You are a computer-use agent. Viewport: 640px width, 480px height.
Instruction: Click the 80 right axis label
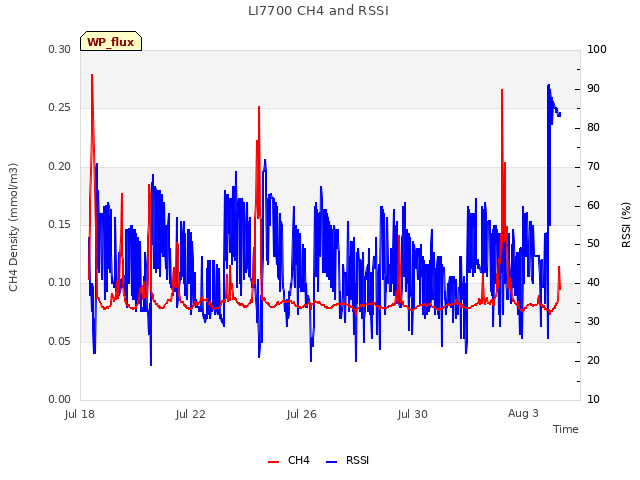(x=593, y=127)
